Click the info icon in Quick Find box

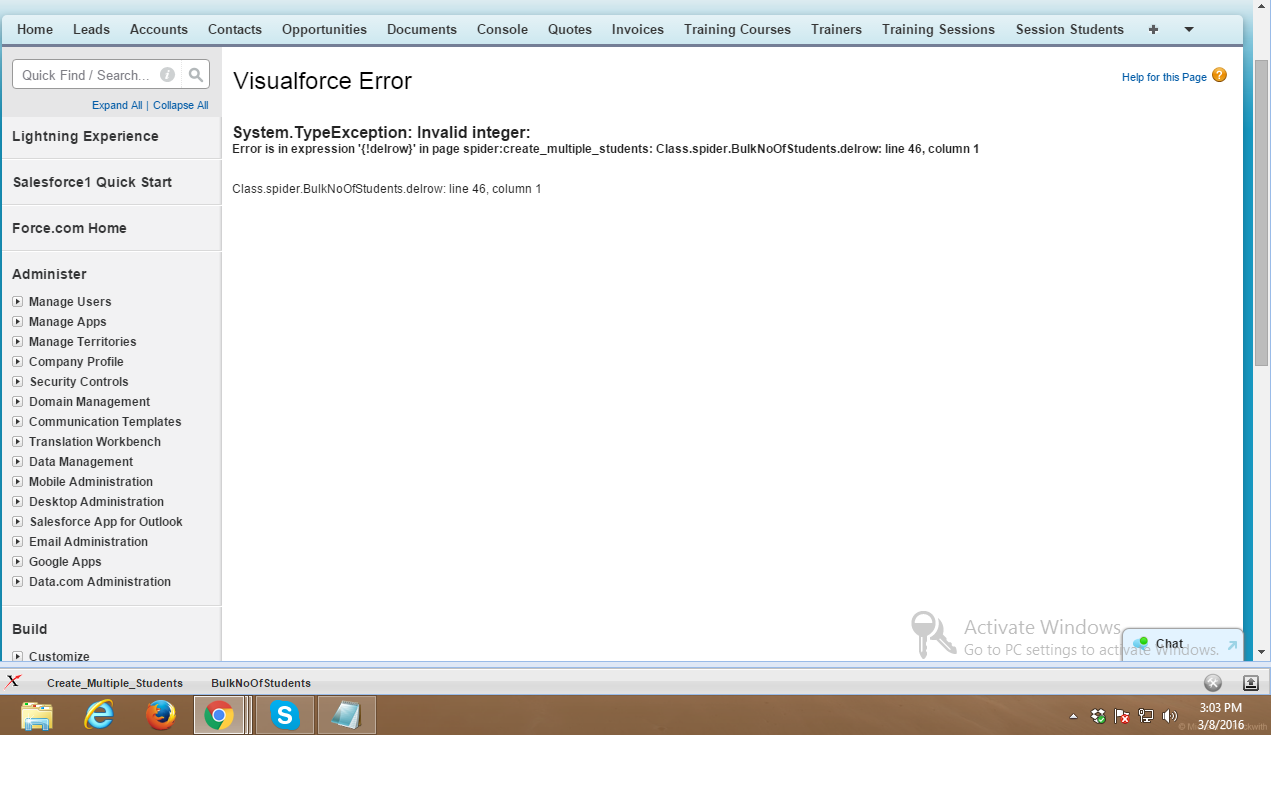(167, 75)
